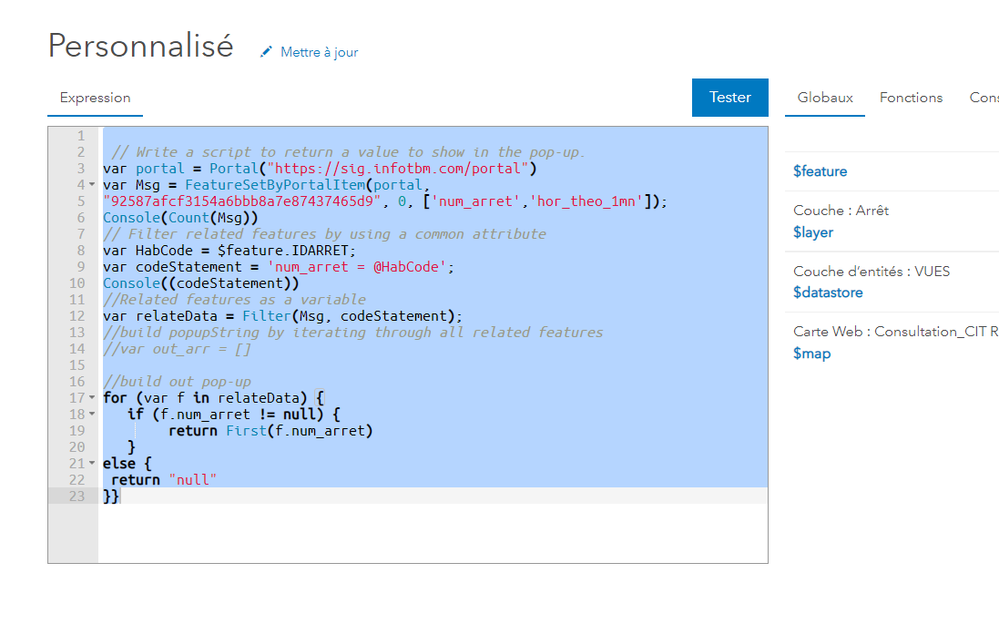This screenshot has width=999, height=626.
Task: Select the $datastore global variable
Action: pyautogui.click(x=828, y=292)
